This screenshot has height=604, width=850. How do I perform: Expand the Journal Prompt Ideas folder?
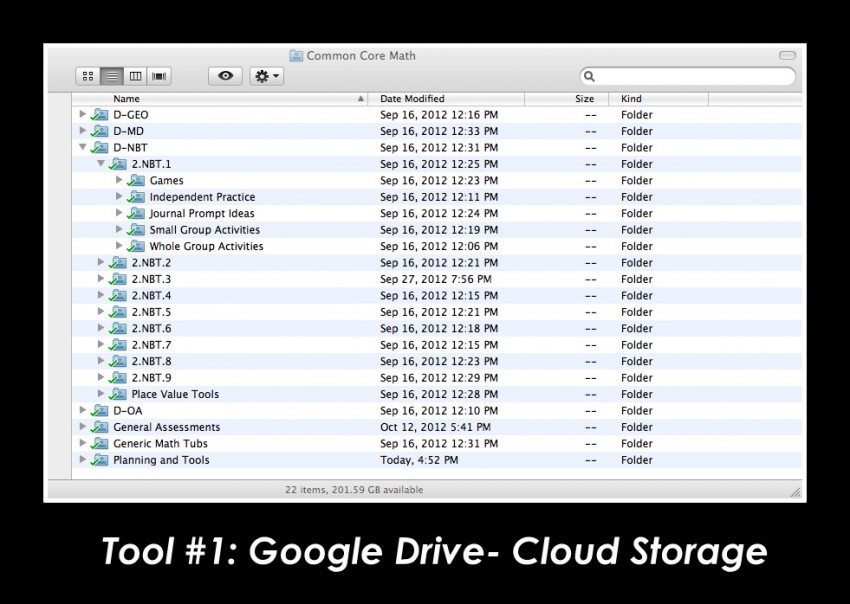pos(119,213)
